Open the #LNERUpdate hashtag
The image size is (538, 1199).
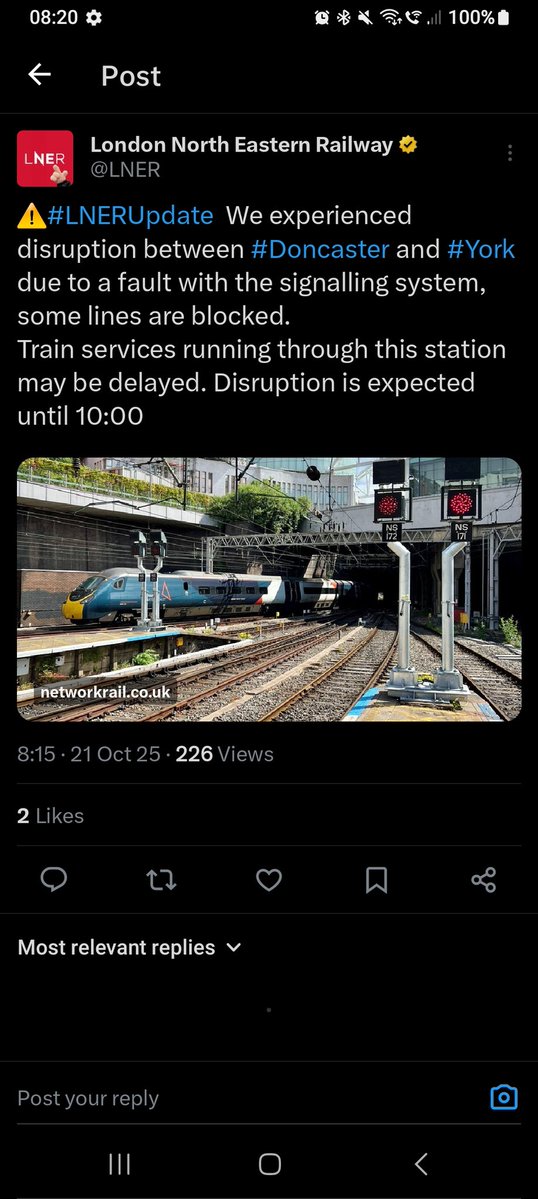pyautogui.click(x=130, y=216)
